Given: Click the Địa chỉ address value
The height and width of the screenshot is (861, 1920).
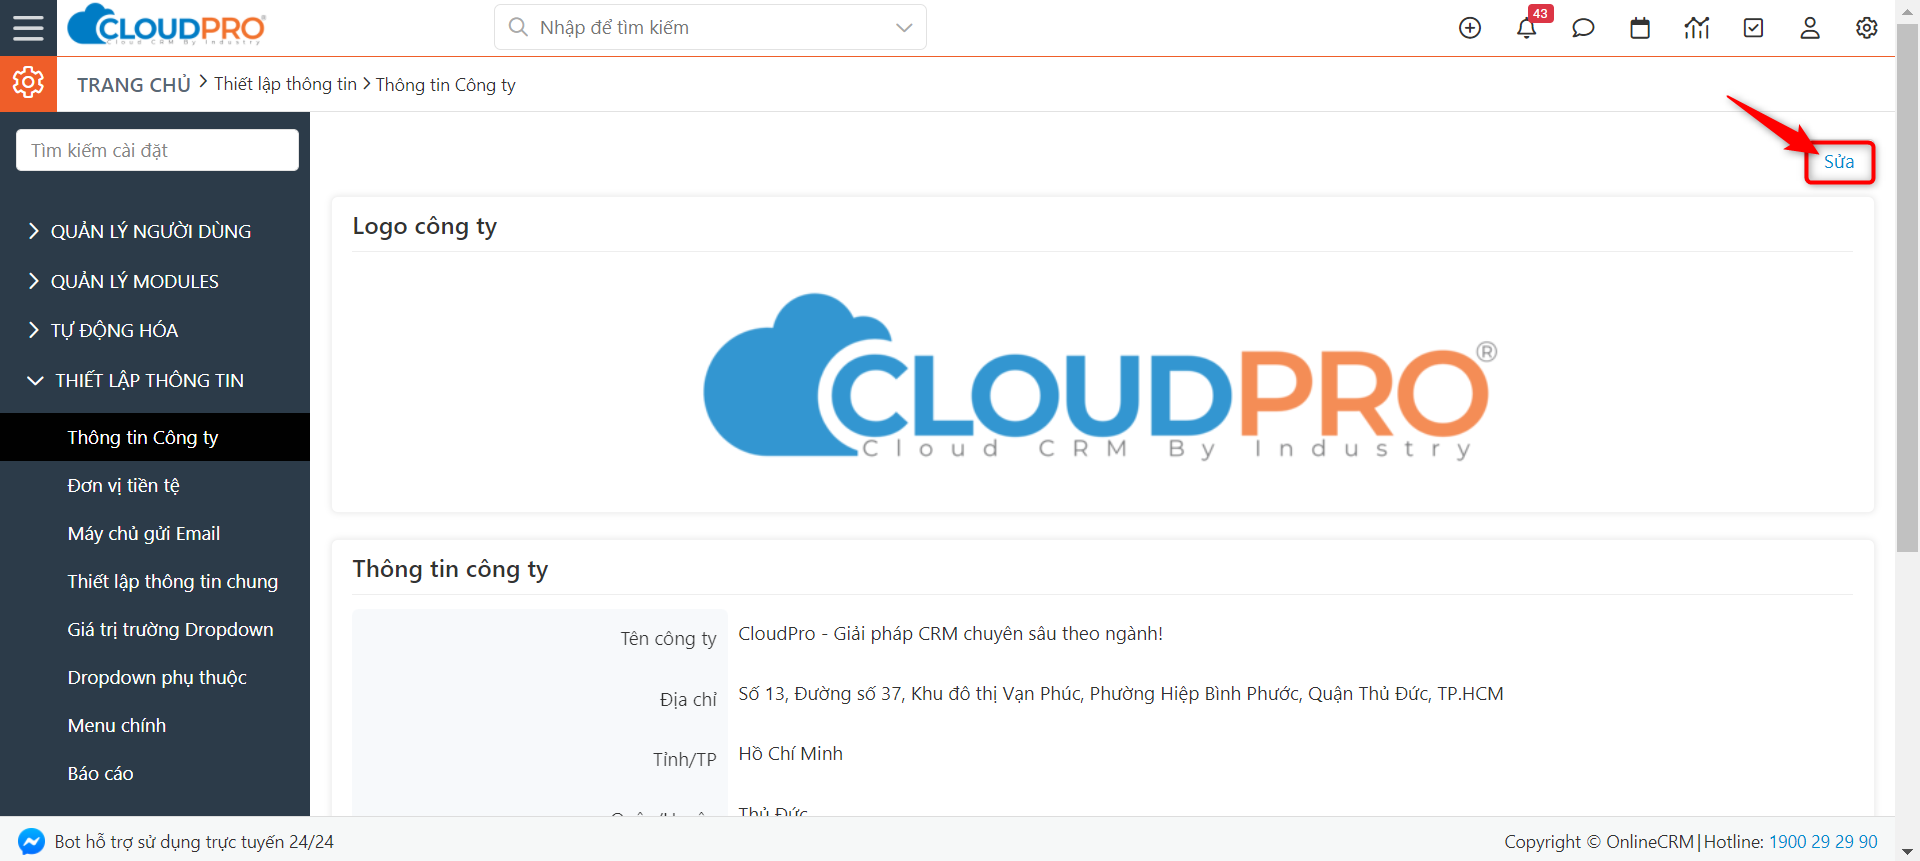Looking at the screenshot, I should point(1121,694).
